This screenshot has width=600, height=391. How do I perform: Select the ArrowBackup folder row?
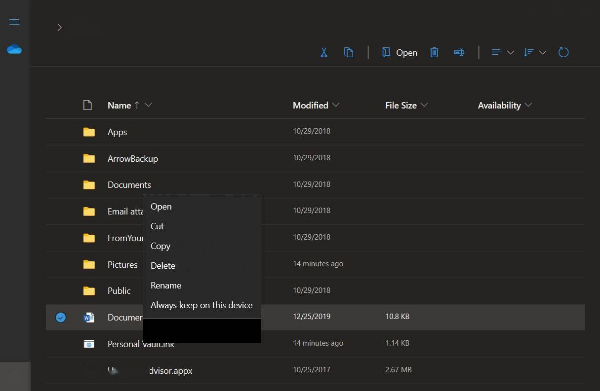(315, 158)
